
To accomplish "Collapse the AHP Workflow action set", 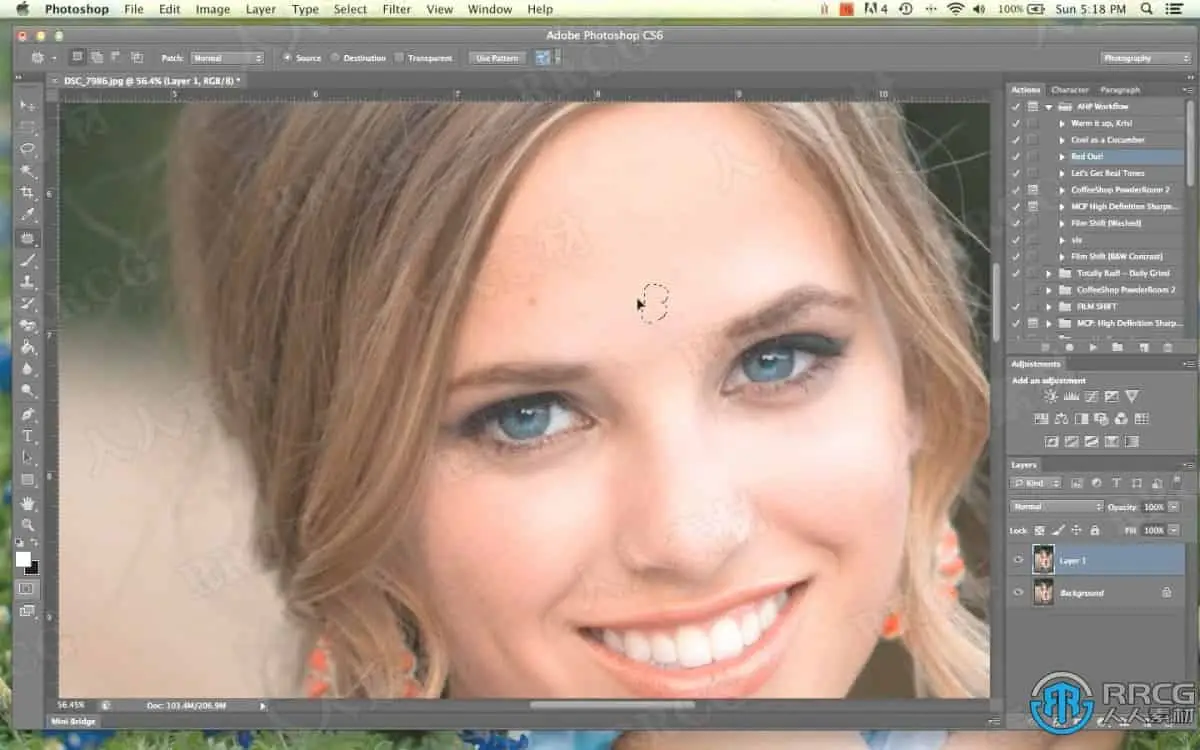I will (1049, 106).
